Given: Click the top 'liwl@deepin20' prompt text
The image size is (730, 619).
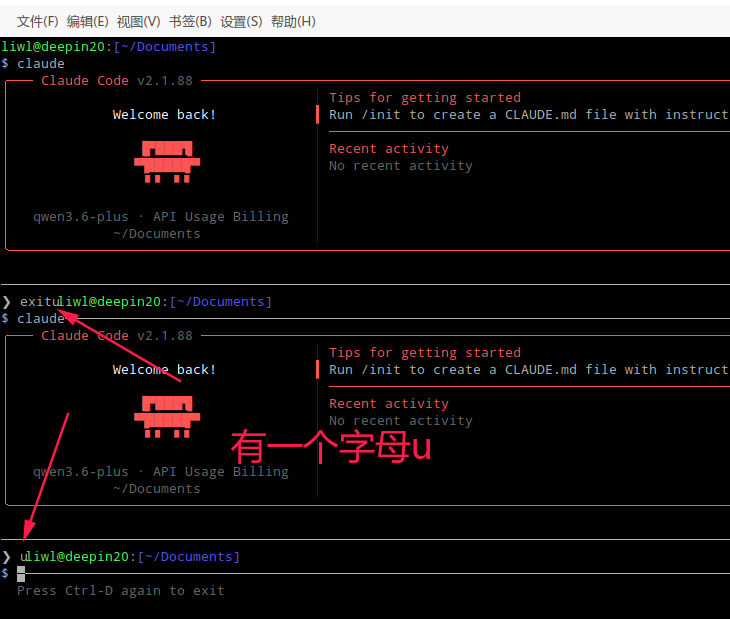Looking at the screenshot, I should (53, 47).
